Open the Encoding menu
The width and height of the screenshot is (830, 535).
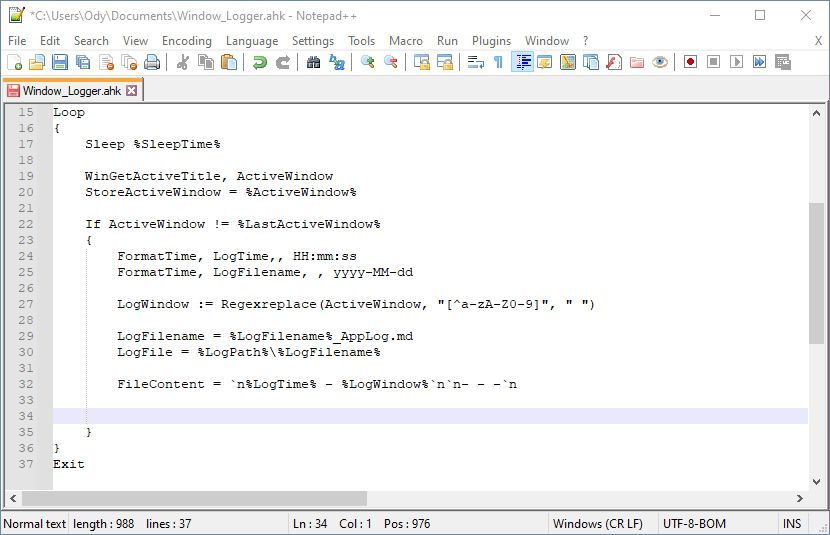pos(187,41)
